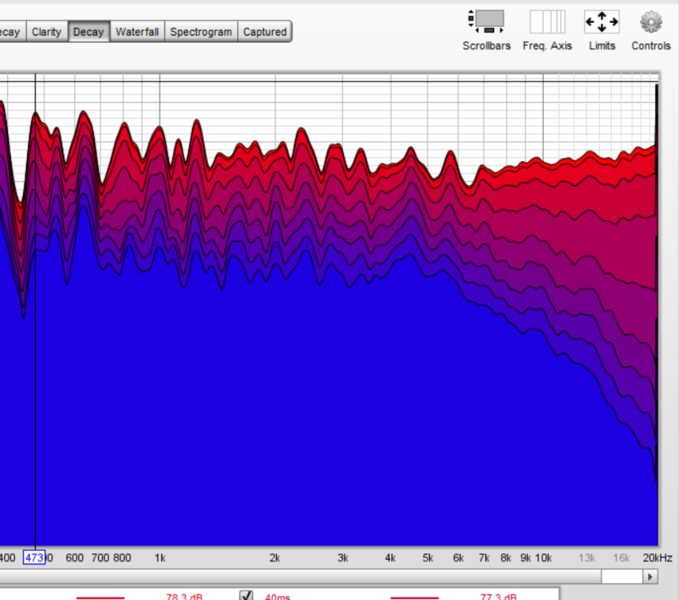679x600 pixels.
Task: Open the graph Limits icon
Action: pos(602,22)
